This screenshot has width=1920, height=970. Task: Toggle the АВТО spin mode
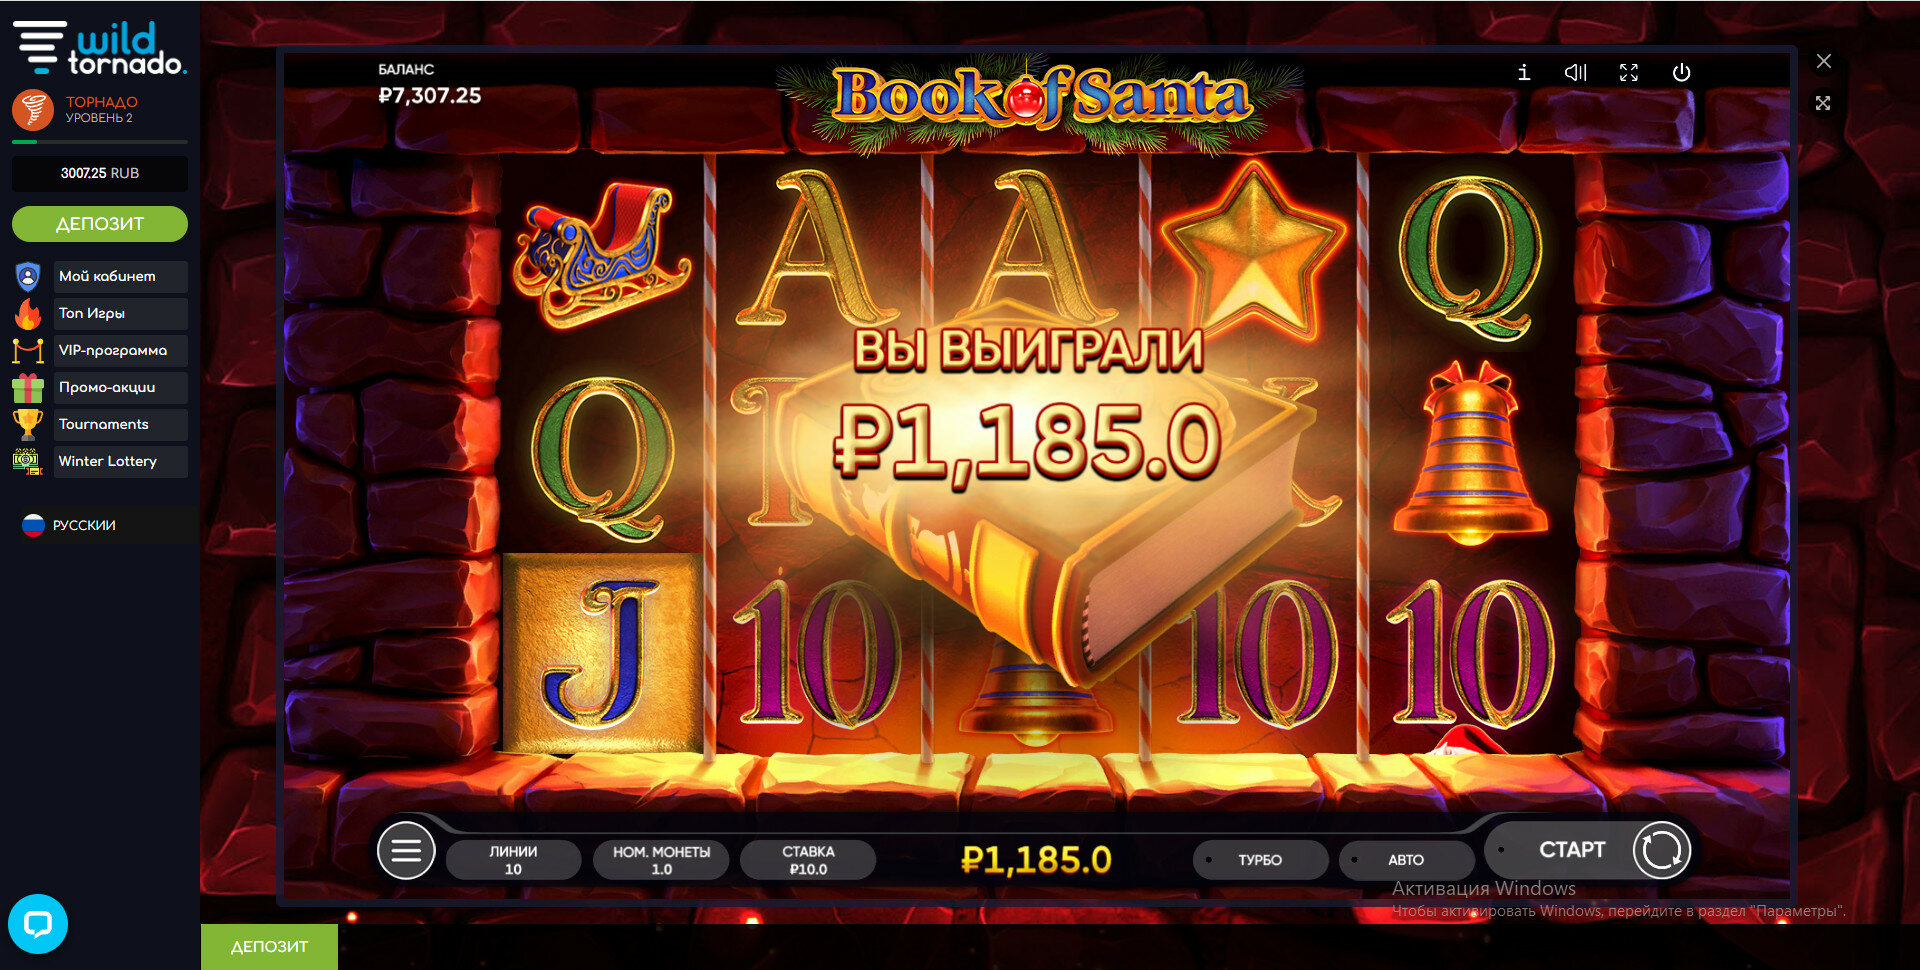tap(1406, 860)
